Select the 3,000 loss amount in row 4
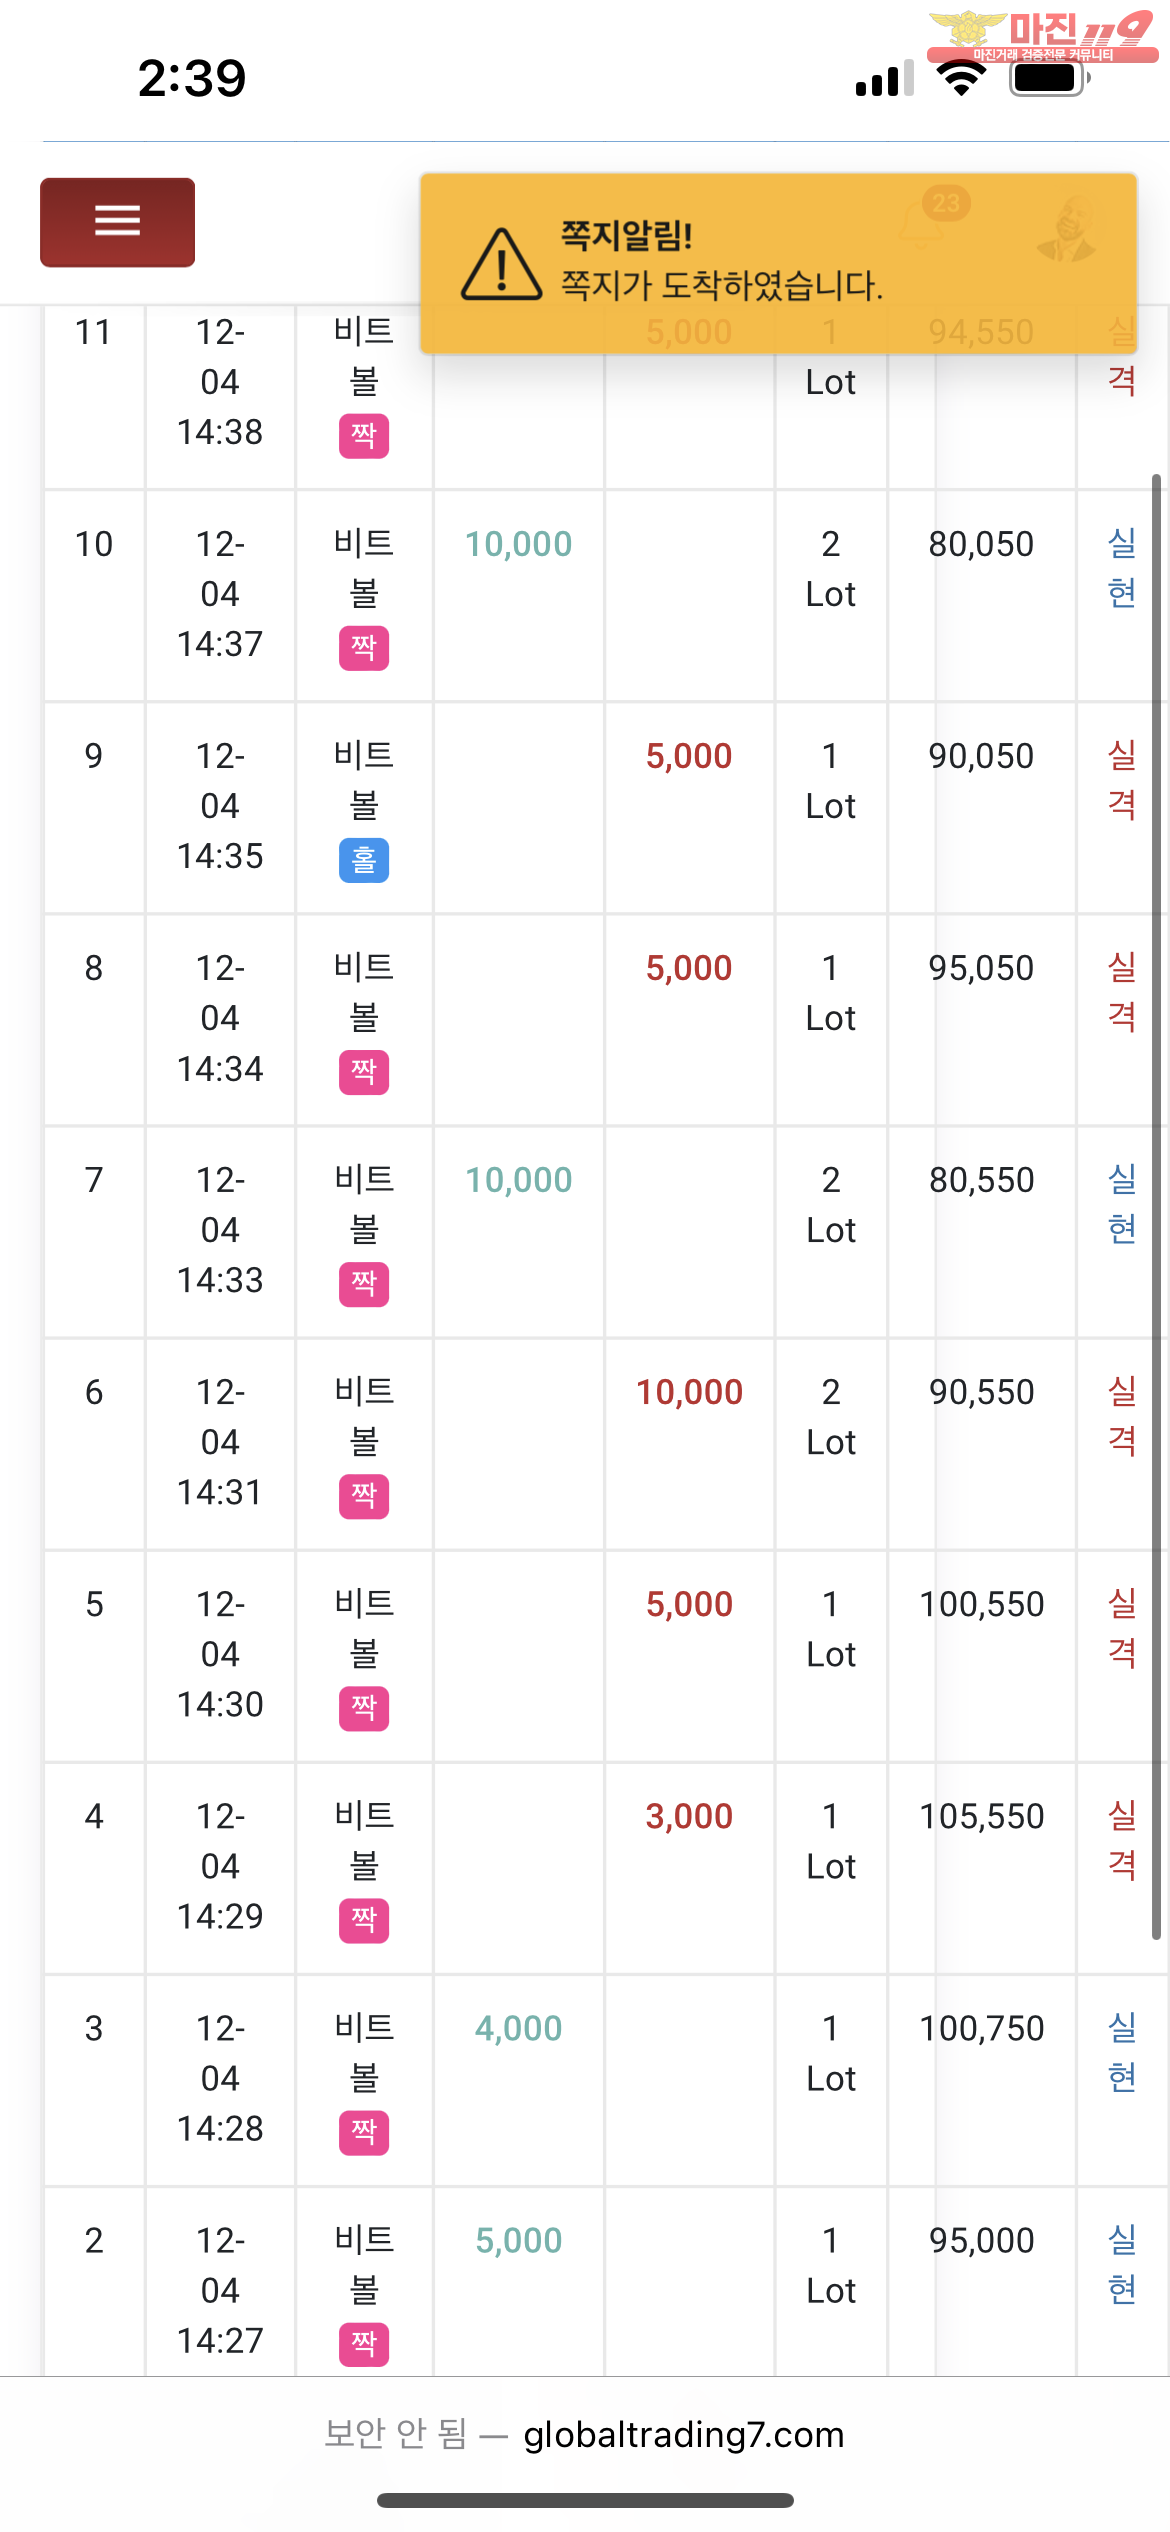The height and width of the screenshot is (2532, 1170). coord(689,1816)
